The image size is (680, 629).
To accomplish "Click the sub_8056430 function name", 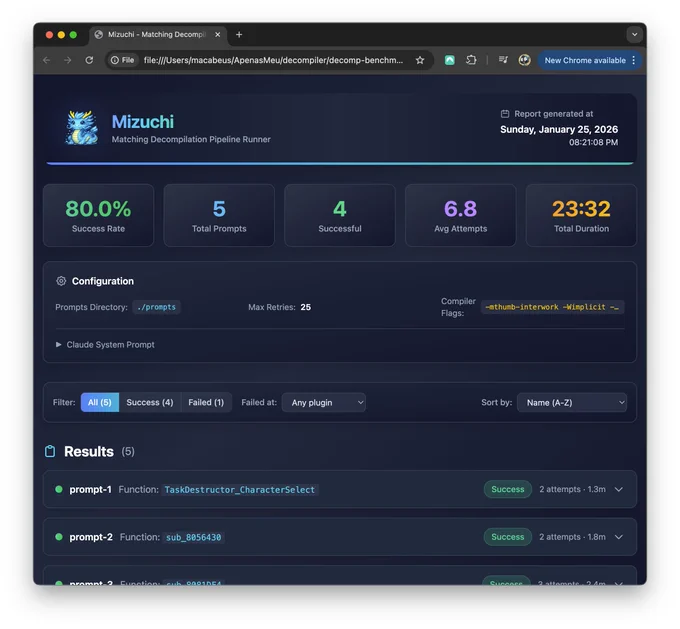I will pos(193,537).
